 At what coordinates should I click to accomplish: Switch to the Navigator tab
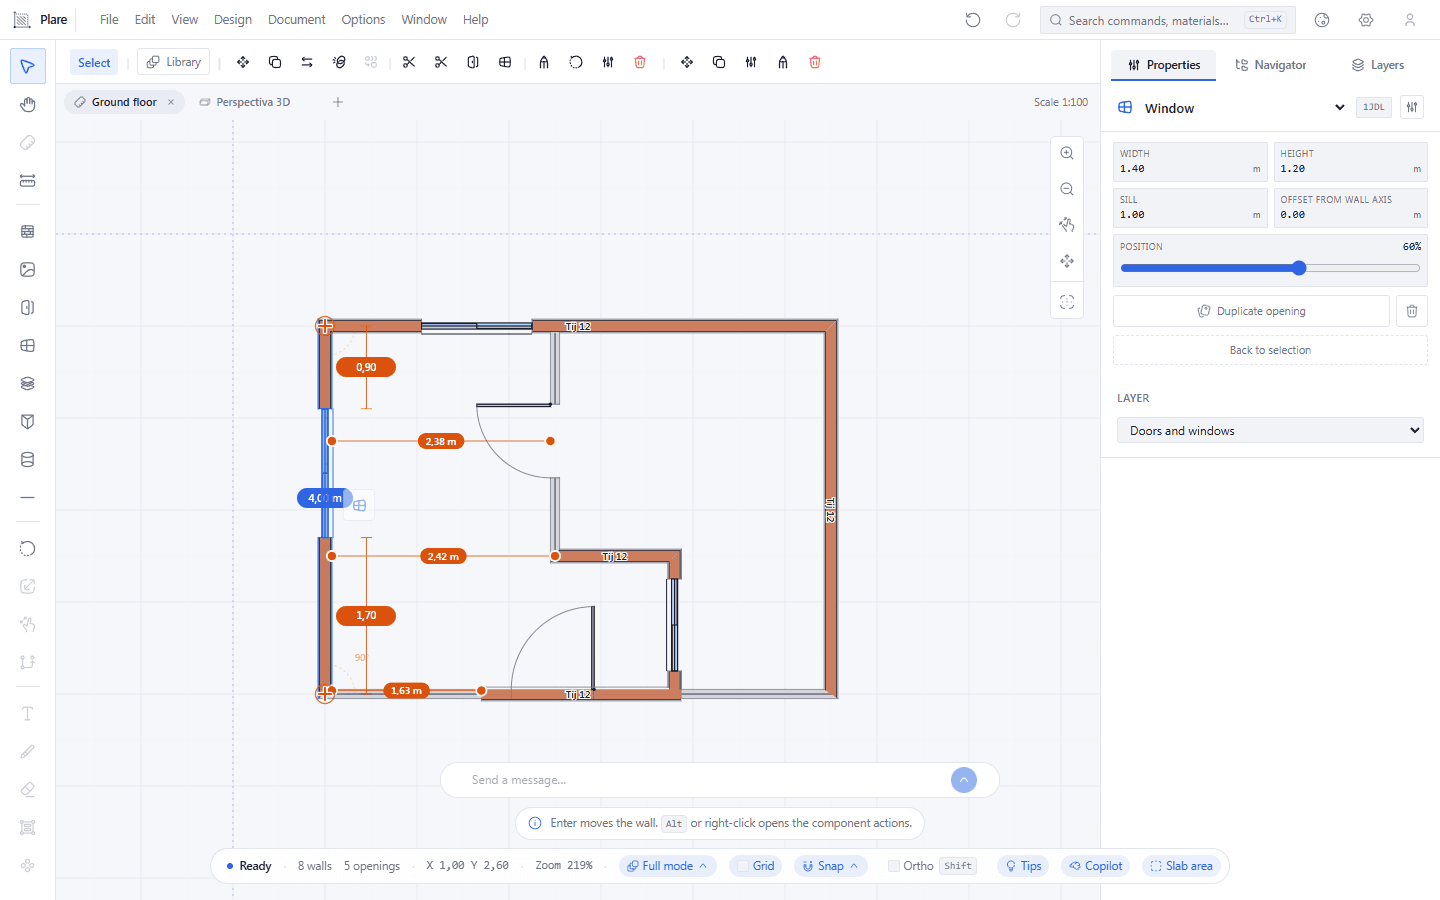[1270, 65]
